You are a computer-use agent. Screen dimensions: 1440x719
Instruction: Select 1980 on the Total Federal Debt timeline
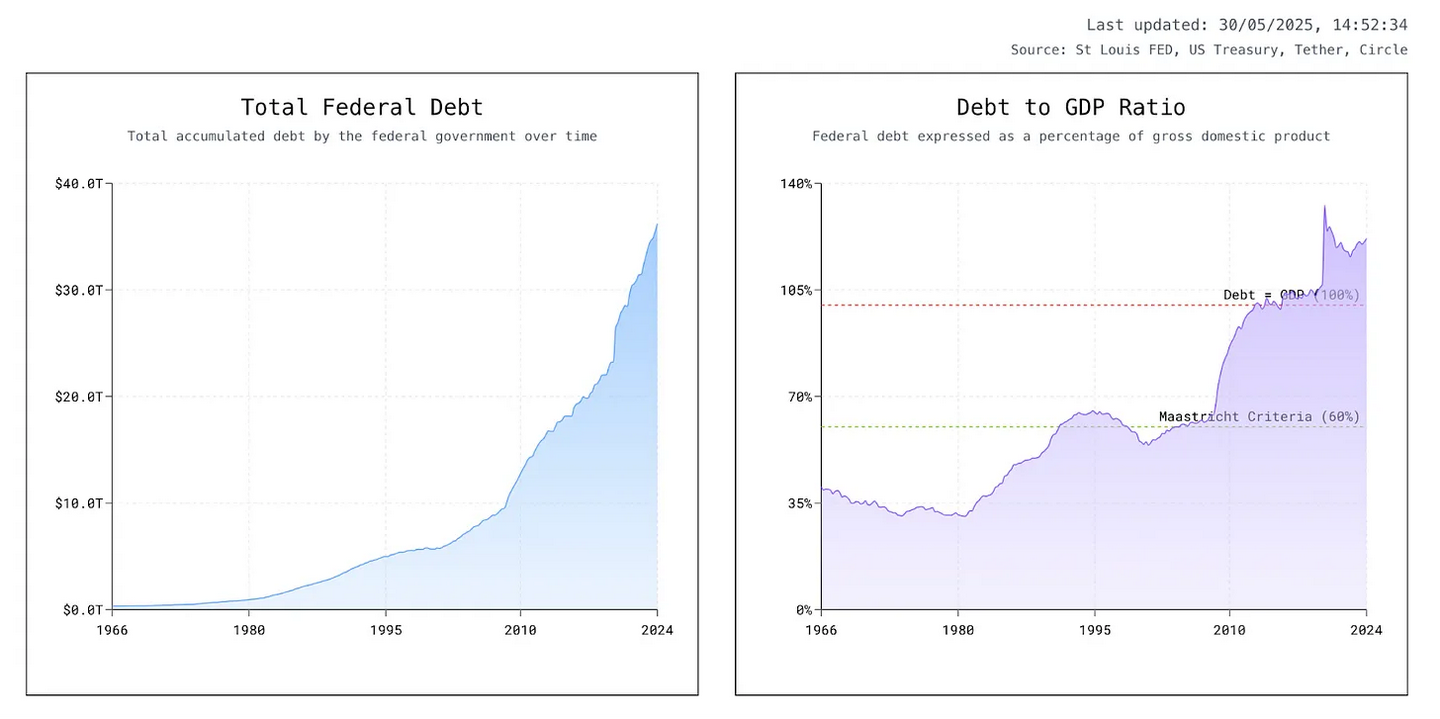pyautogui.click(x=249, y=630)
